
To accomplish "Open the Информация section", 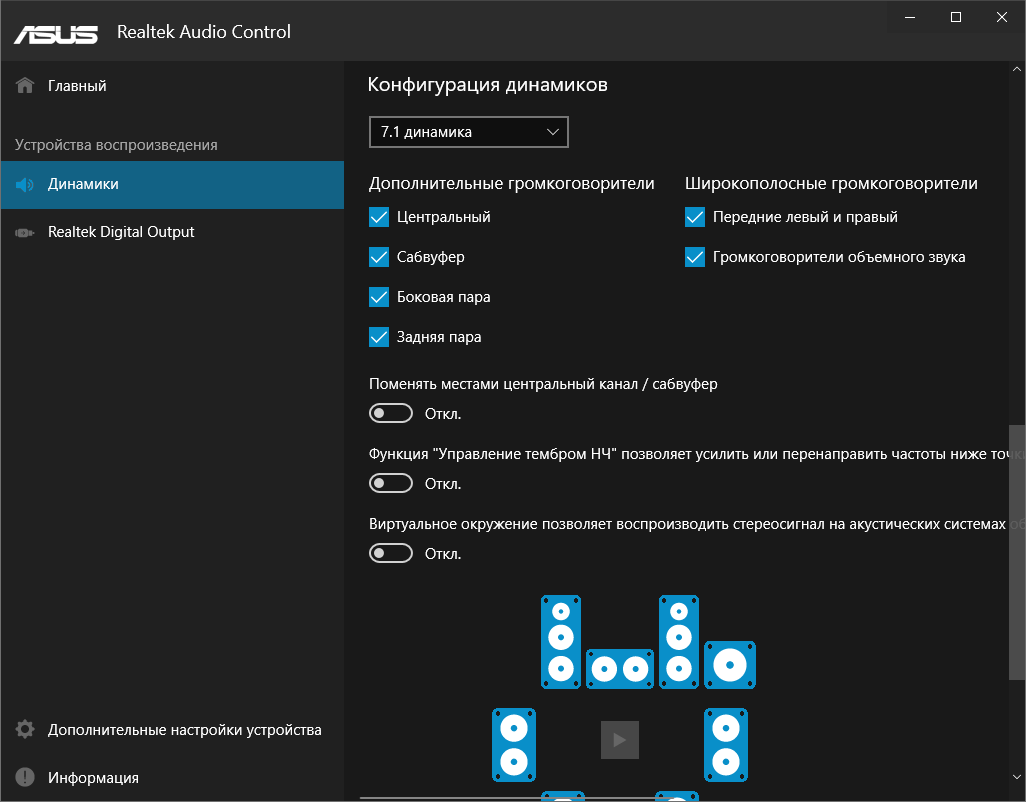I will tap(93, 778).
